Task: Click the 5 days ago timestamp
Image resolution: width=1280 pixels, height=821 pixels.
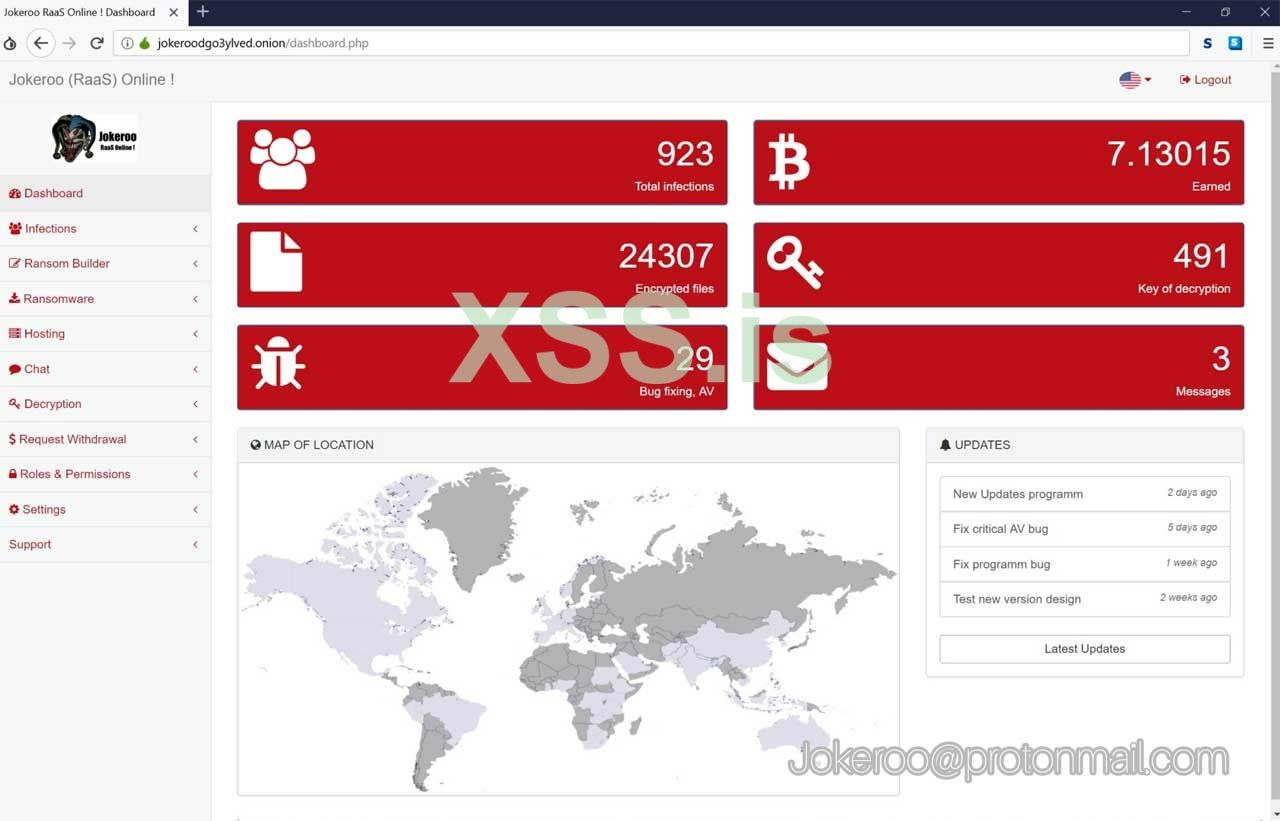Action: (x=1192, y=528)
